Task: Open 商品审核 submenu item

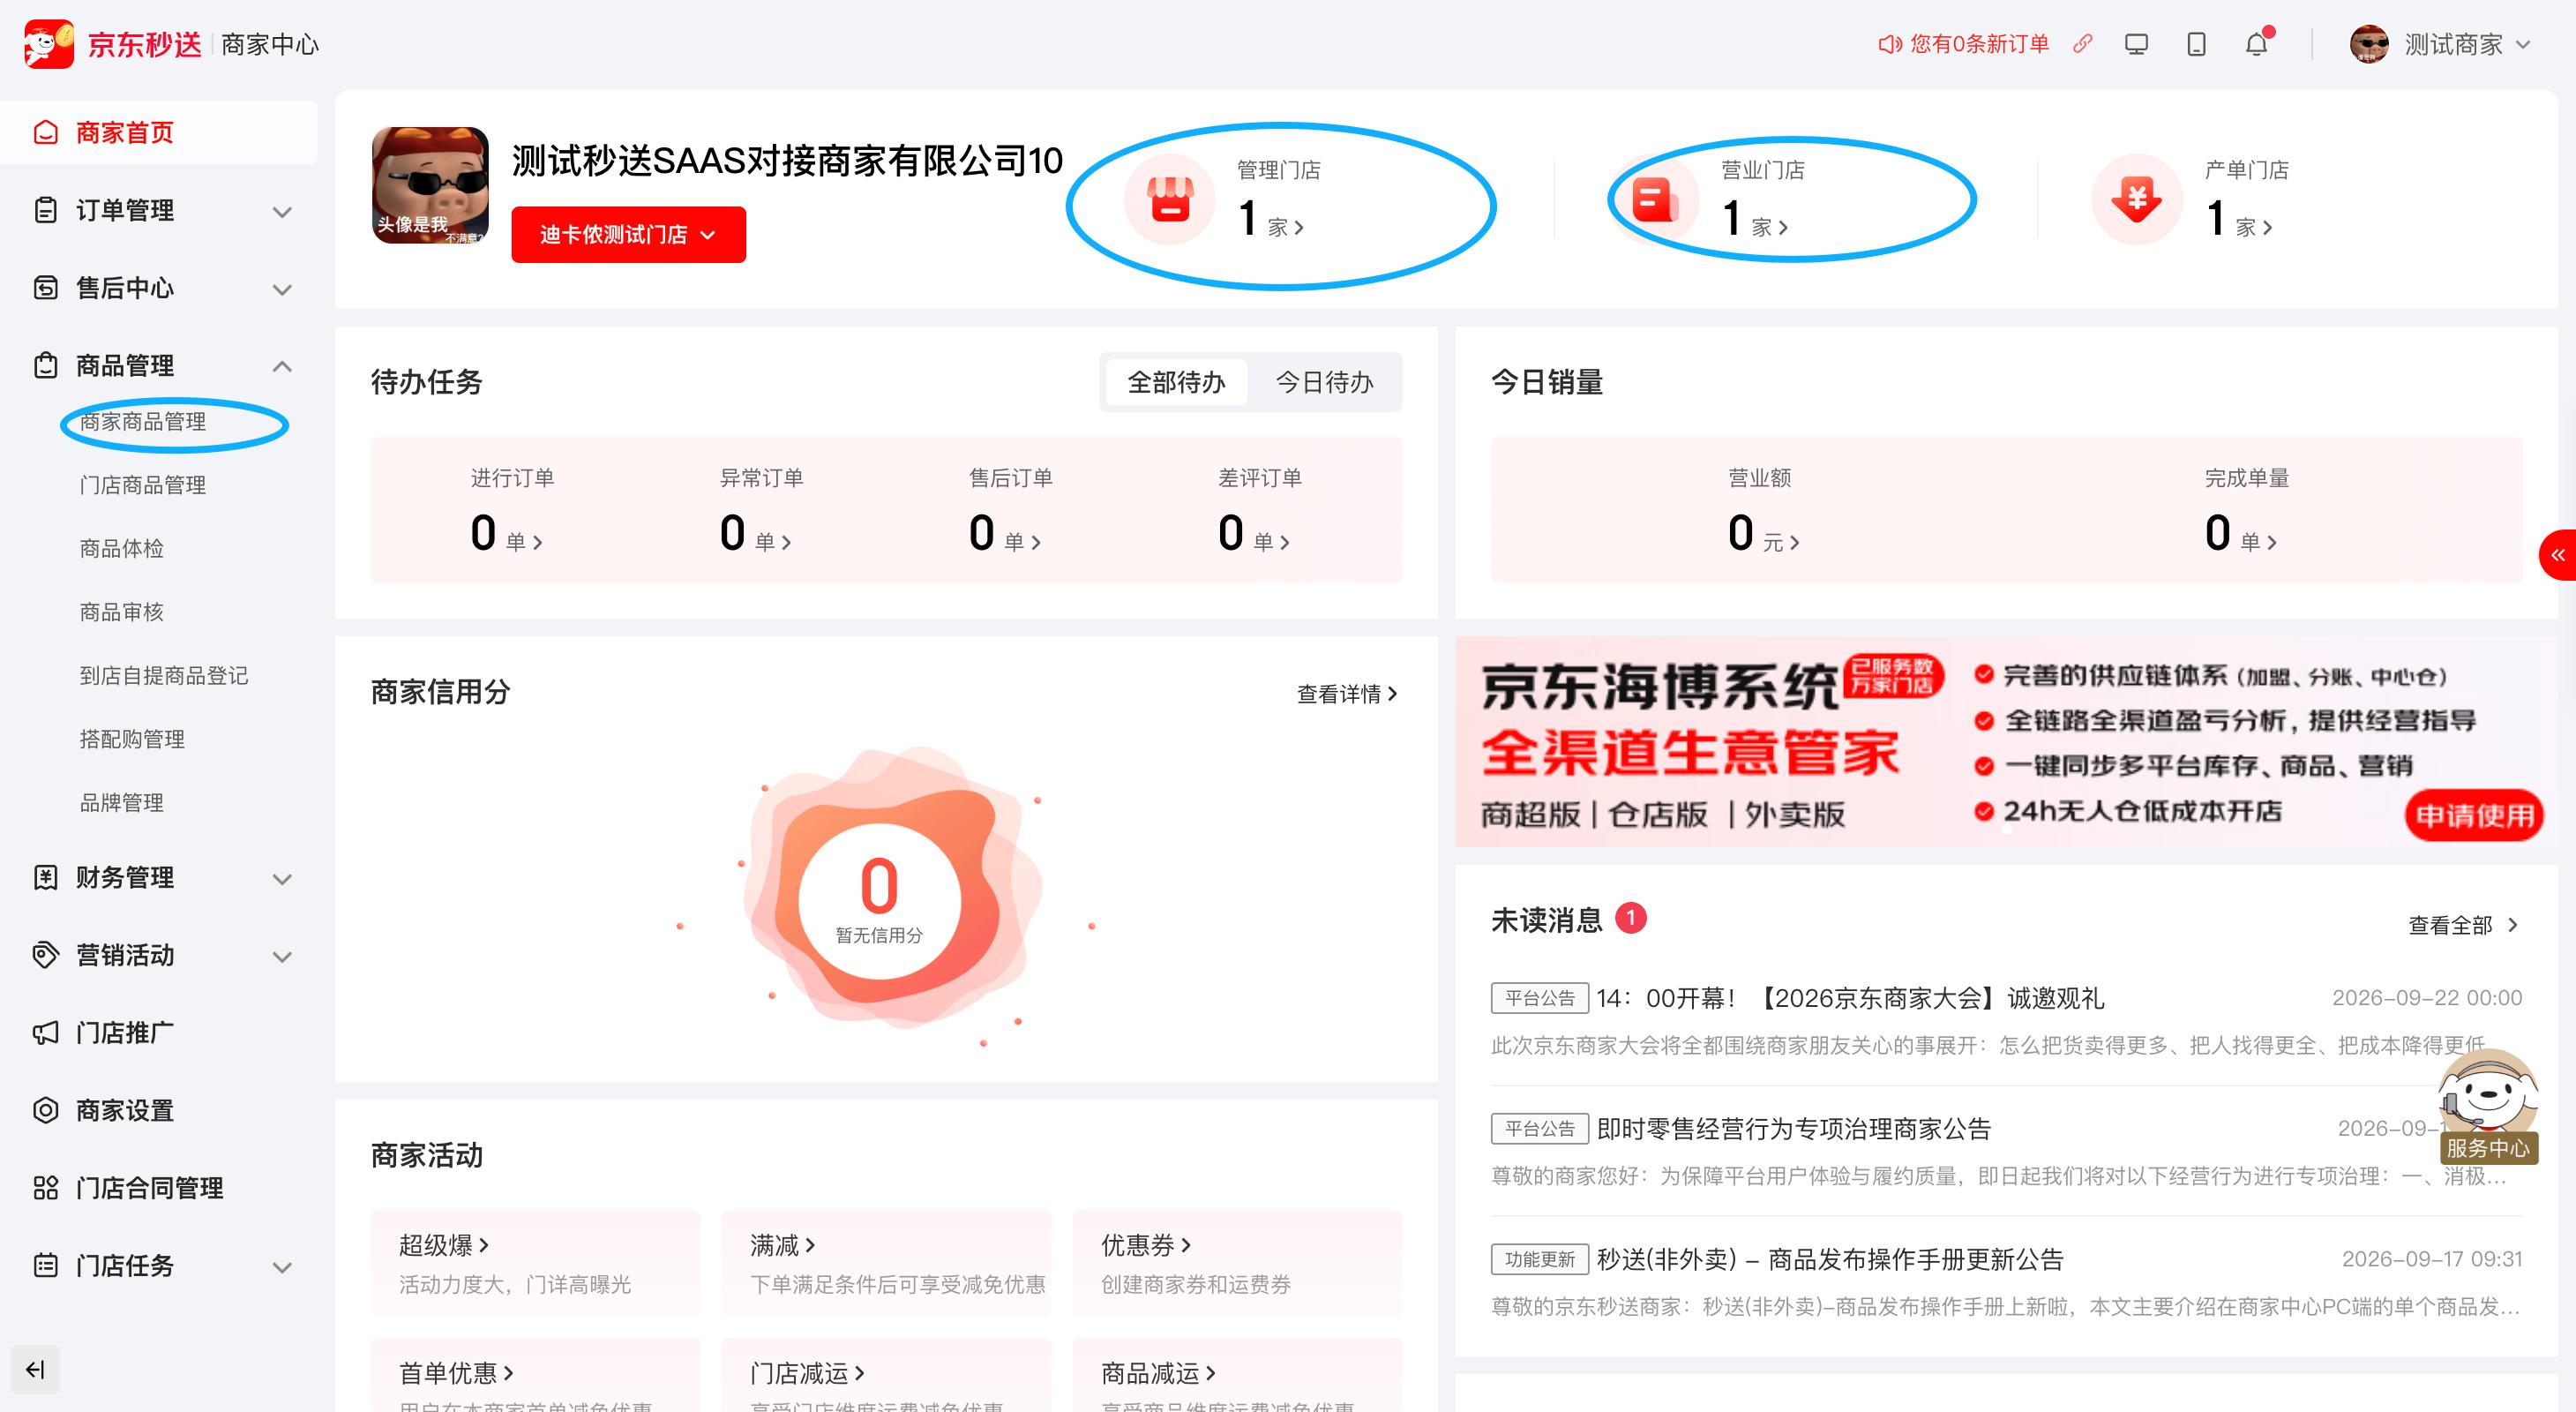Action: (122, 612)
